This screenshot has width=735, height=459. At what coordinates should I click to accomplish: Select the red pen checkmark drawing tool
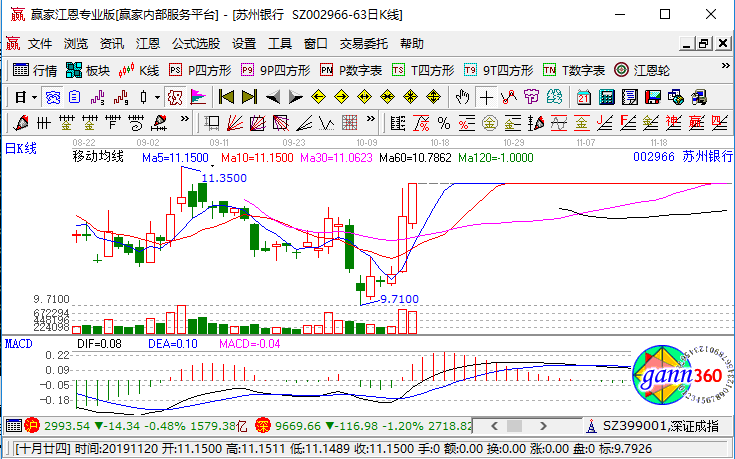(x=21, y=123)
